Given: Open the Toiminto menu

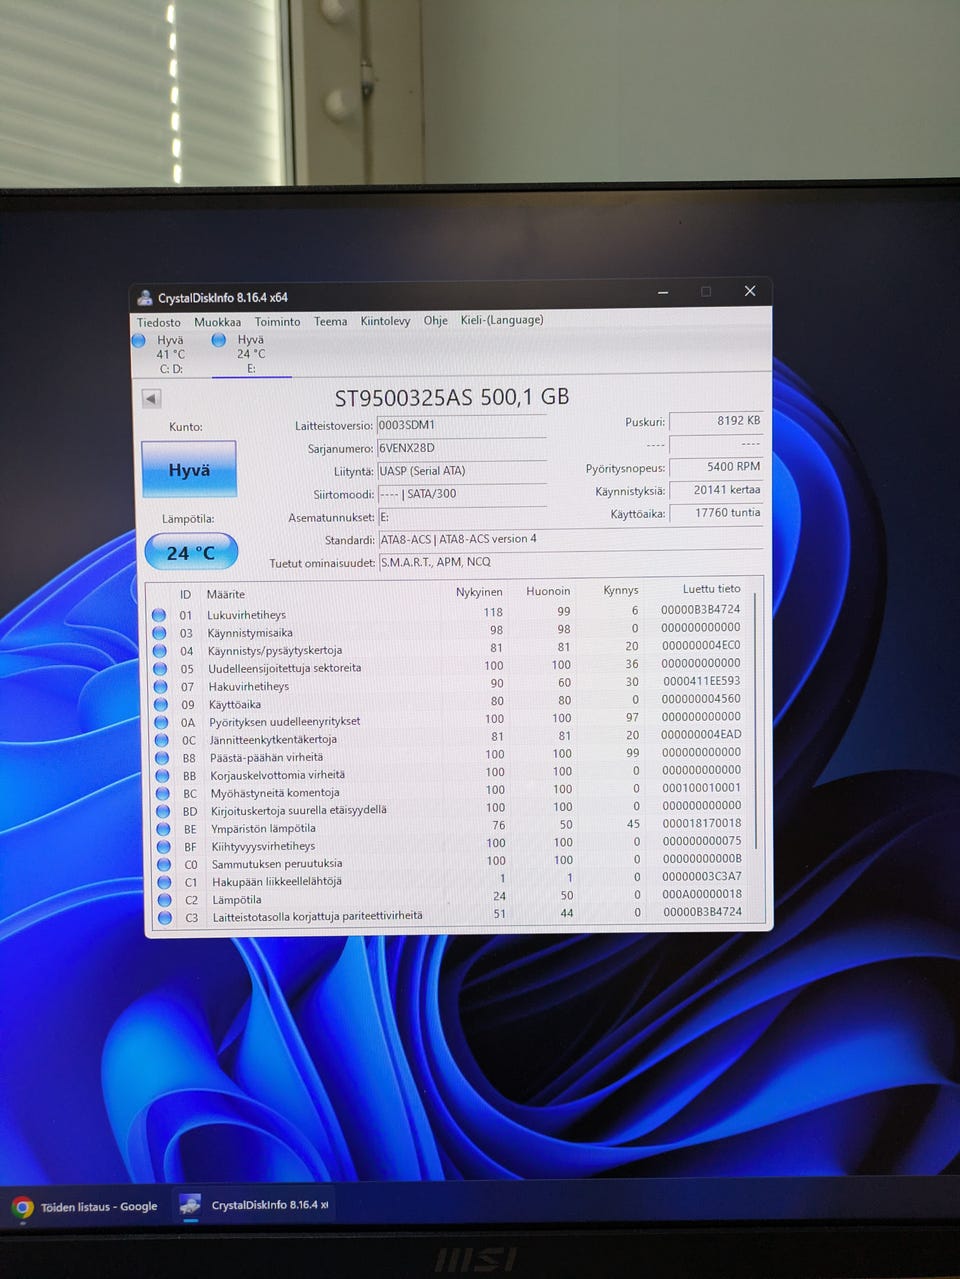Looking at the screenshot, I should click(x=277, y=322).
